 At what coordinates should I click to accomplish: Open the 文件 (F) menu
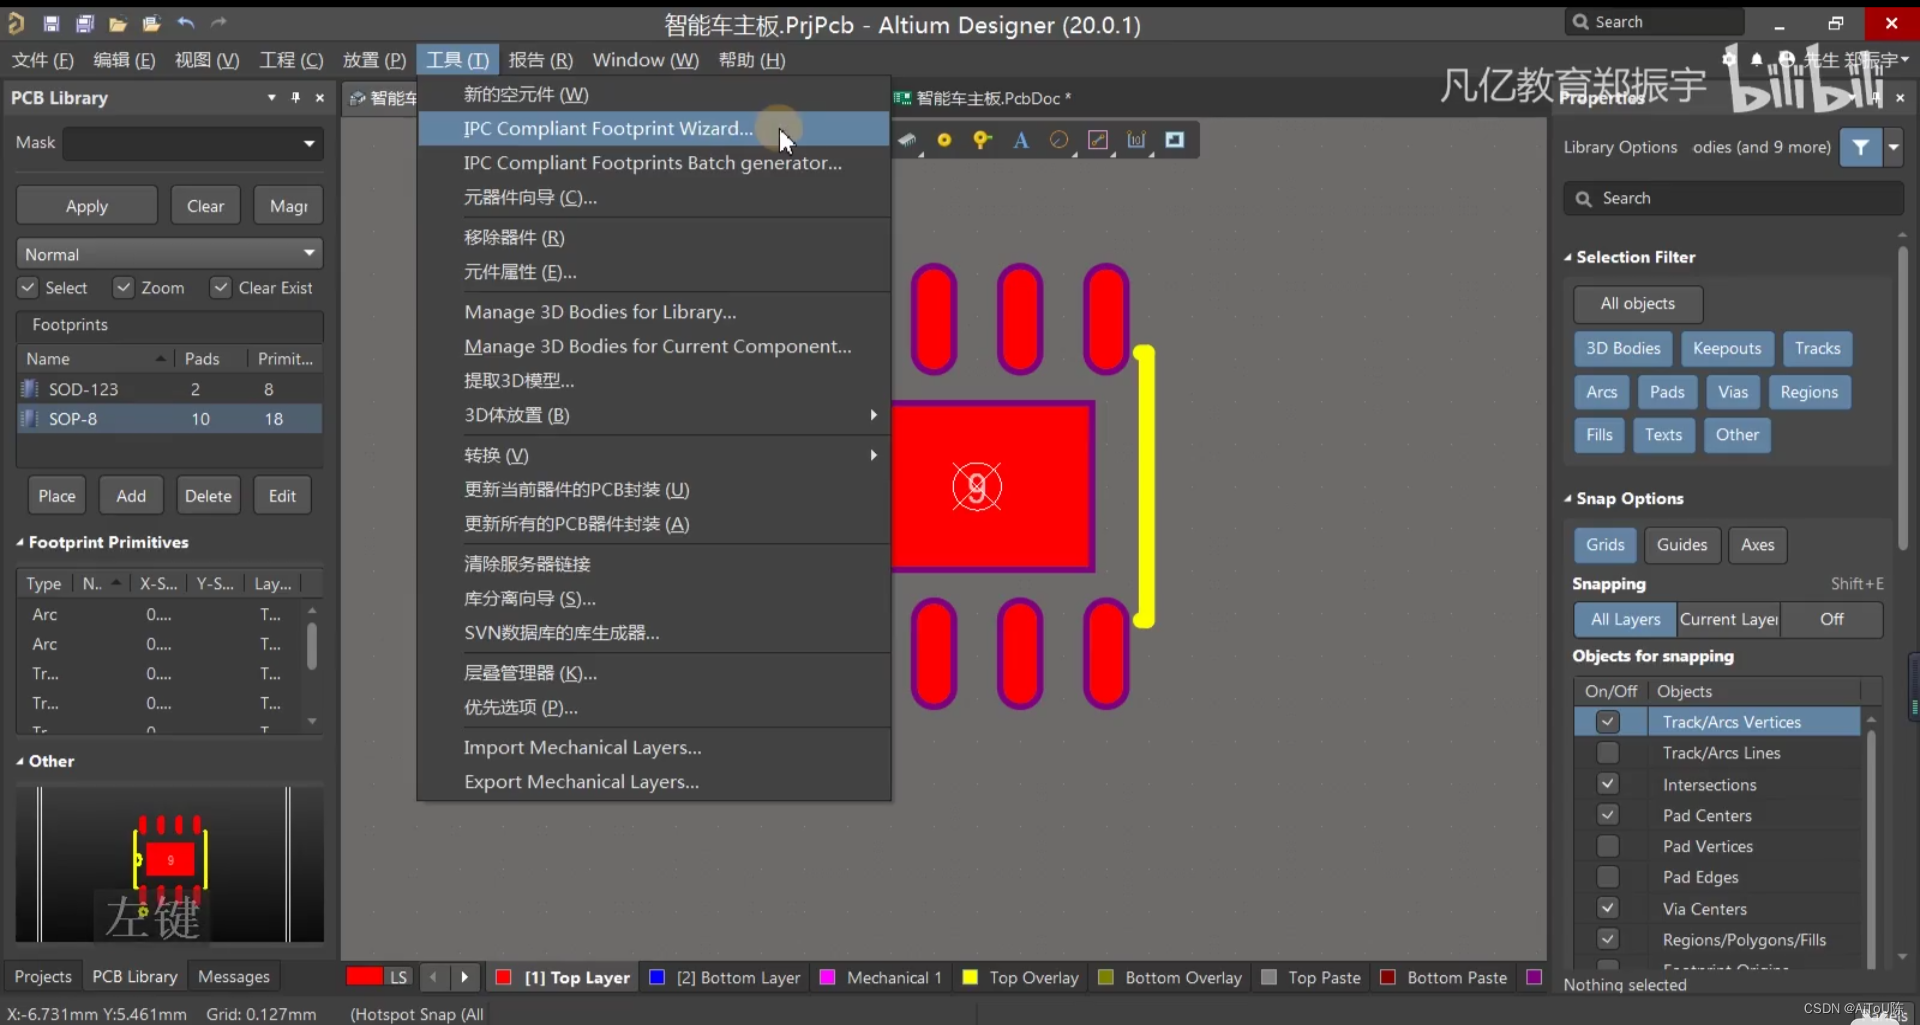coord(42,60)
